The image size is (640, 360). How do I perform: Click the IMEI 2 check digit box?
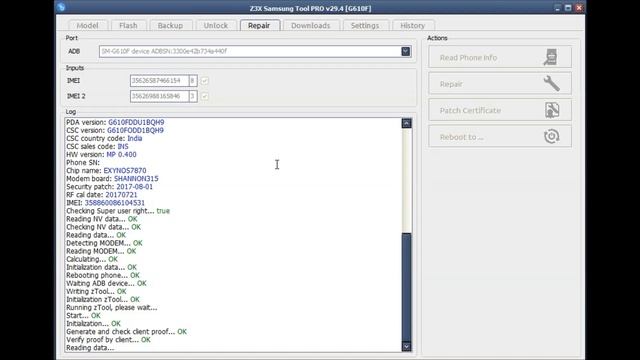point(193,96)
